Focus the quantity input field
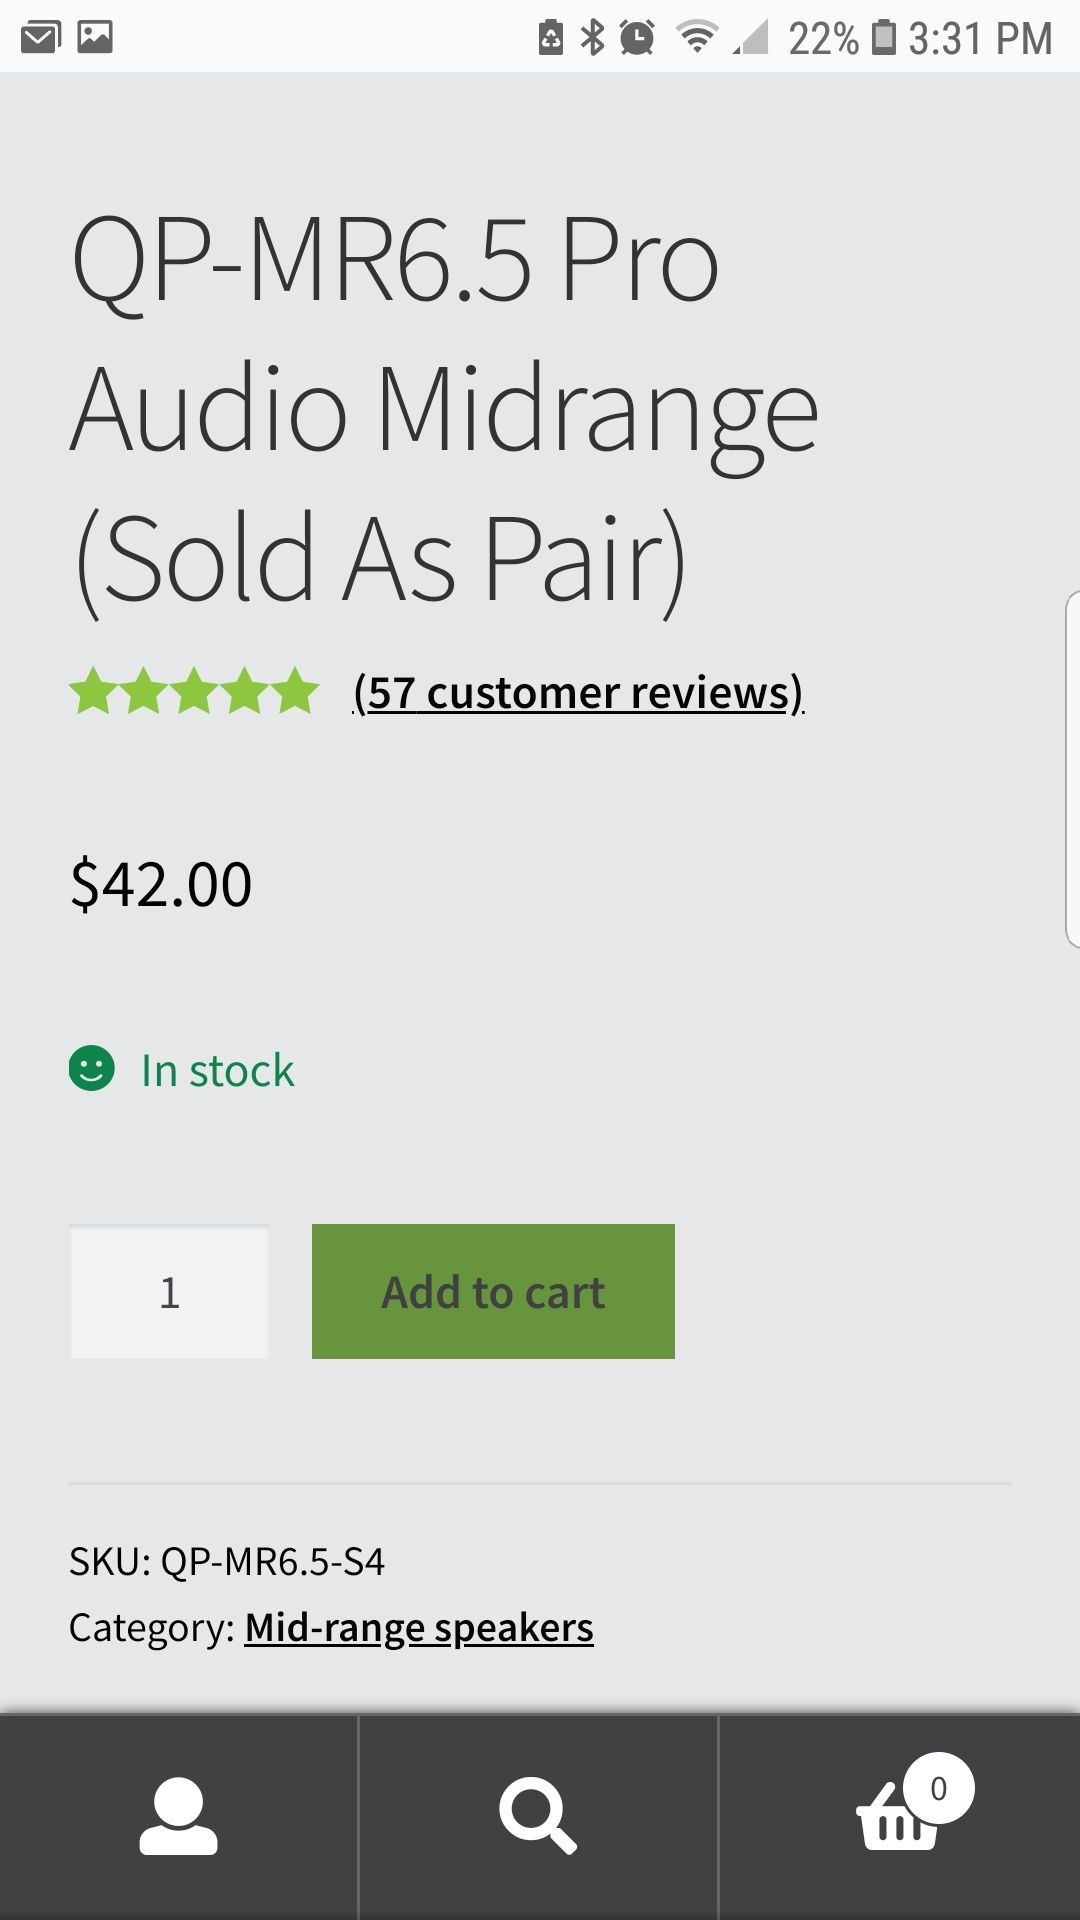The height and width of the screenshot is (1920, 1080). tap(169, 1292)
